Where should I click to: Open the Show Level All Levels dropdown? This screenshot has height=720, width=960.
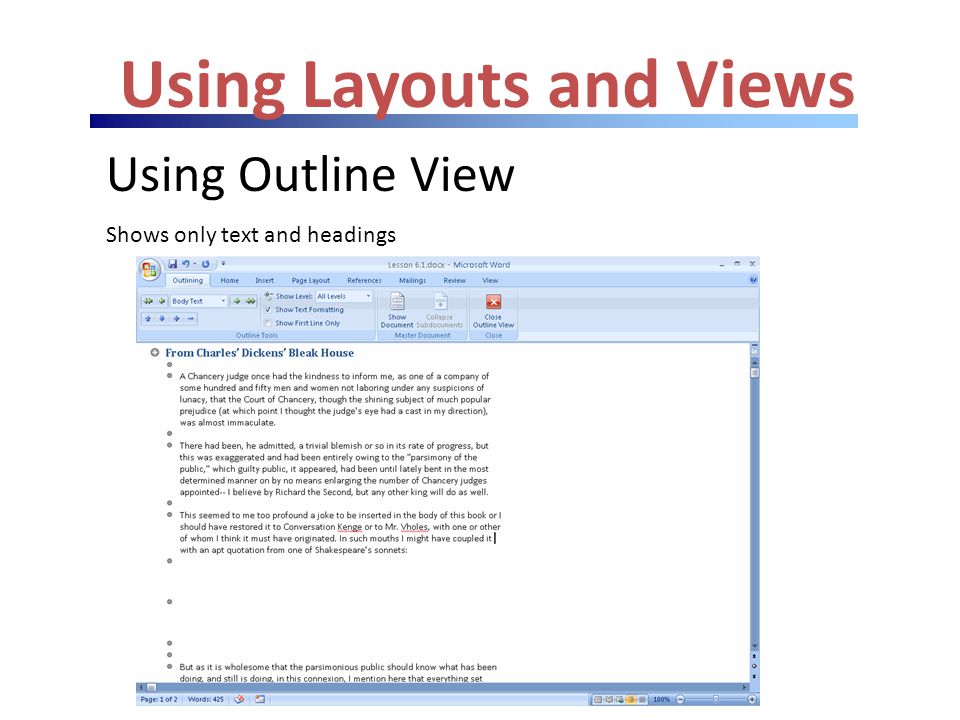[368, 296]
